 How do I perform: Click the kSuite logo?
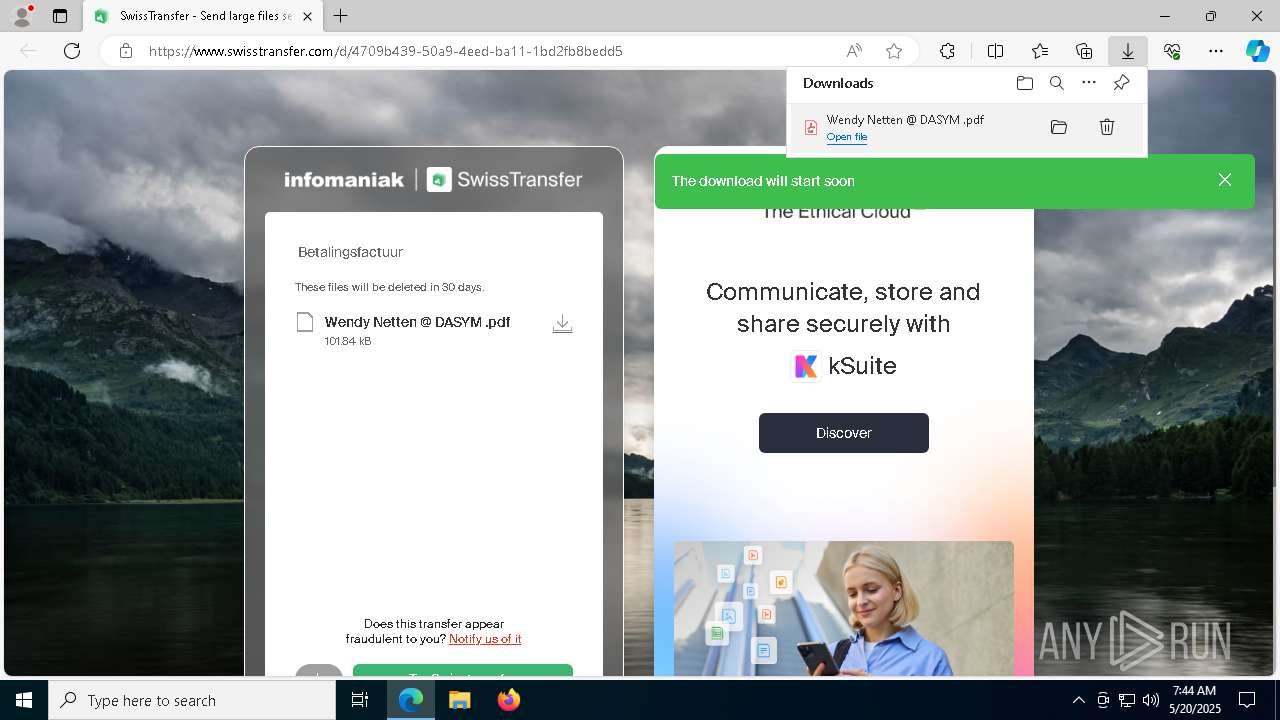pos(843,366)
